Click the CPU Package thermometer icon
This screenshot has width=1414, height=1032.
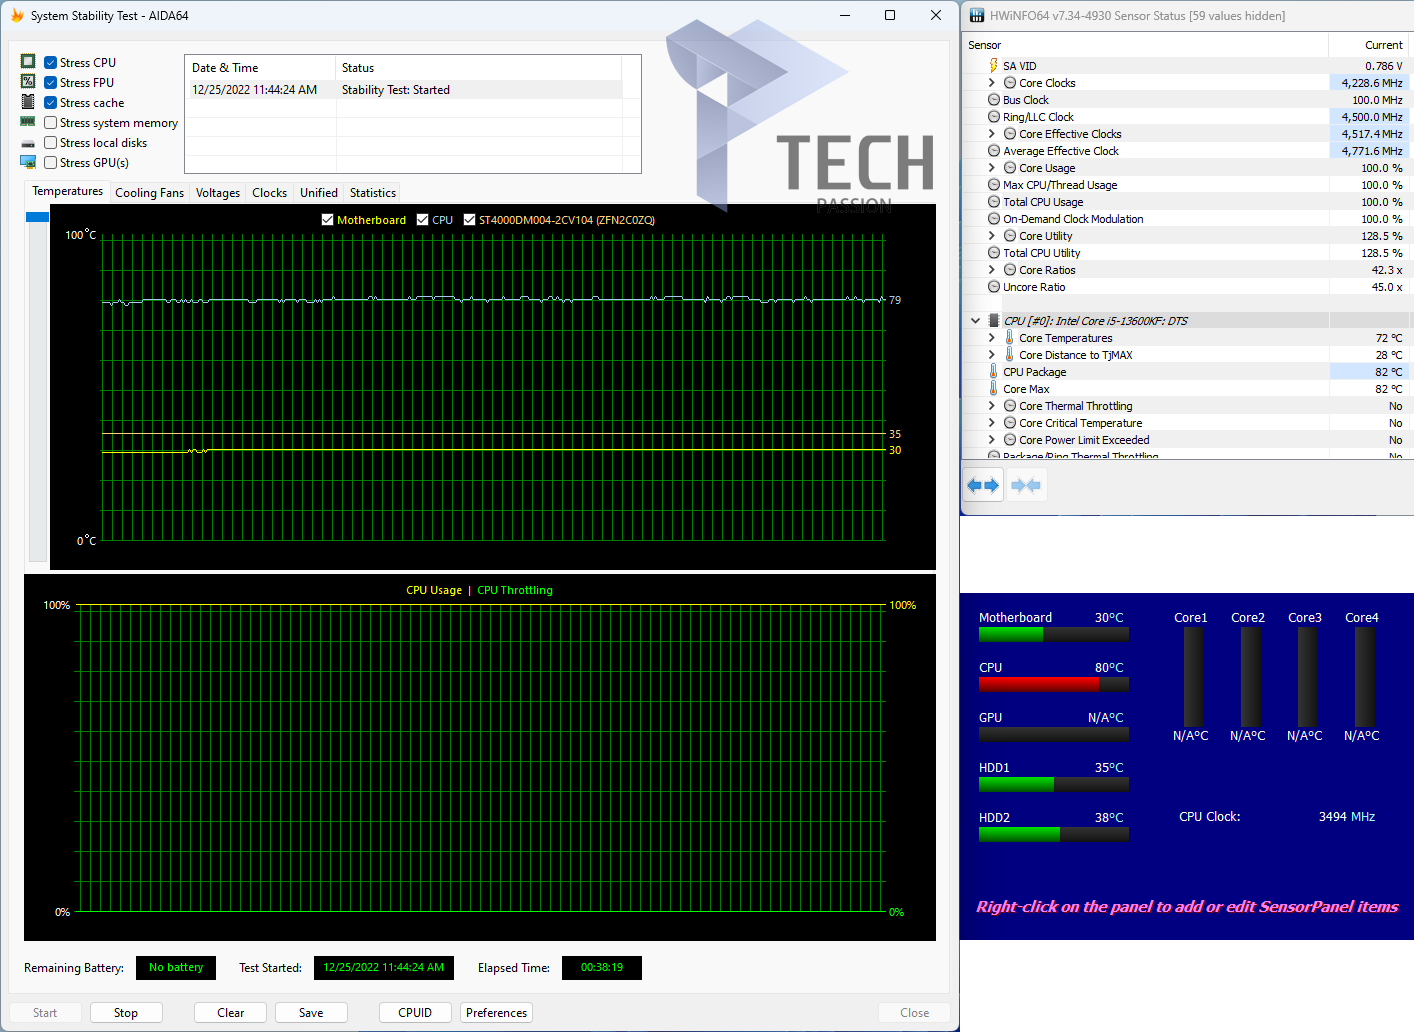(993, 372)
